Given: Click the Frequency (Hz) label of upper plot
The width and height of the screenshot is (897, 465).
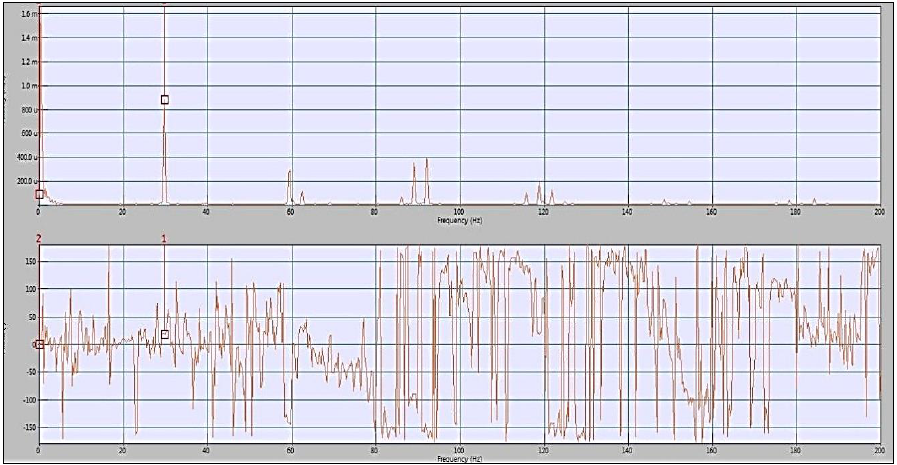Looking at the screenshot, I should point(459,219).
